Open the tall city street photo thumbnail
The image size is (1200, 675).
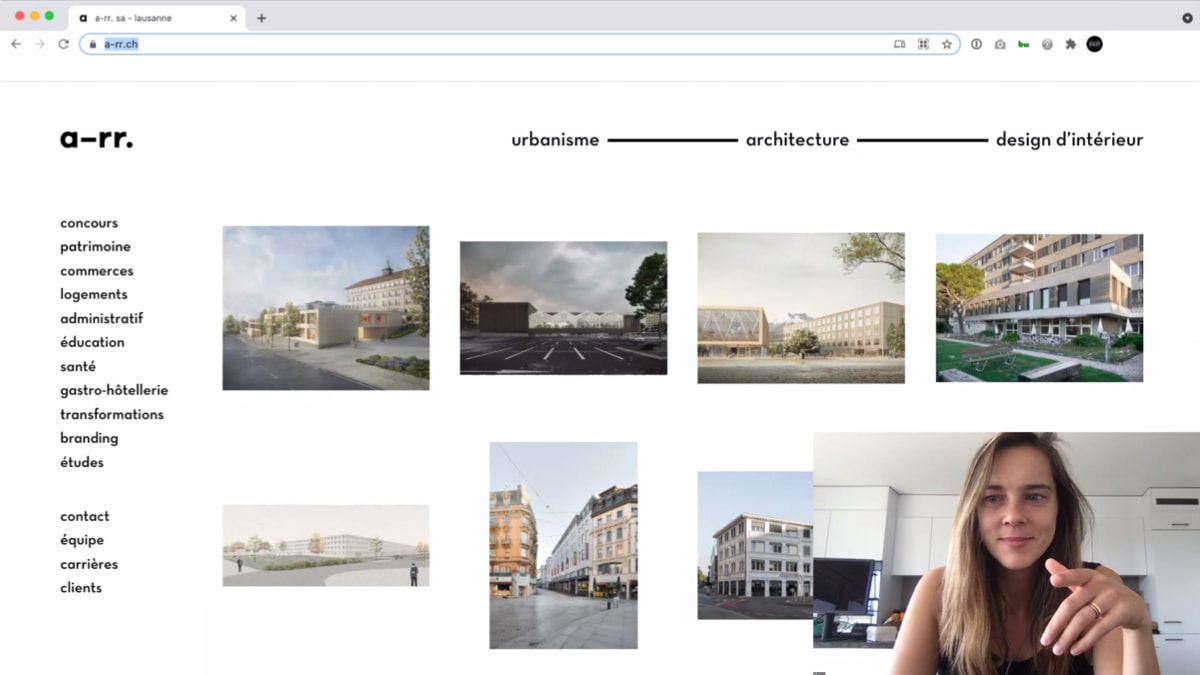point(563,545)
